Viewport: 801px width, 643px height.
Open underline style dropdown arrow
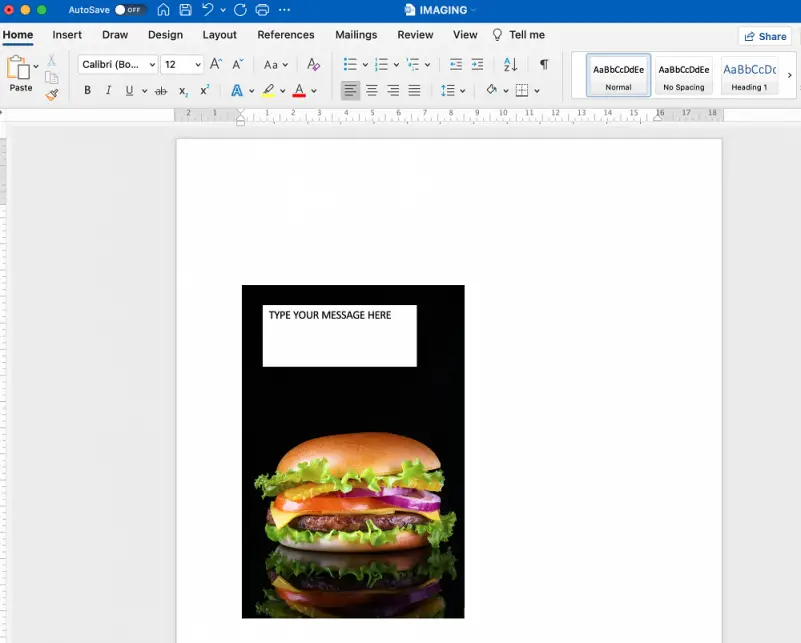tap(145, 91)
